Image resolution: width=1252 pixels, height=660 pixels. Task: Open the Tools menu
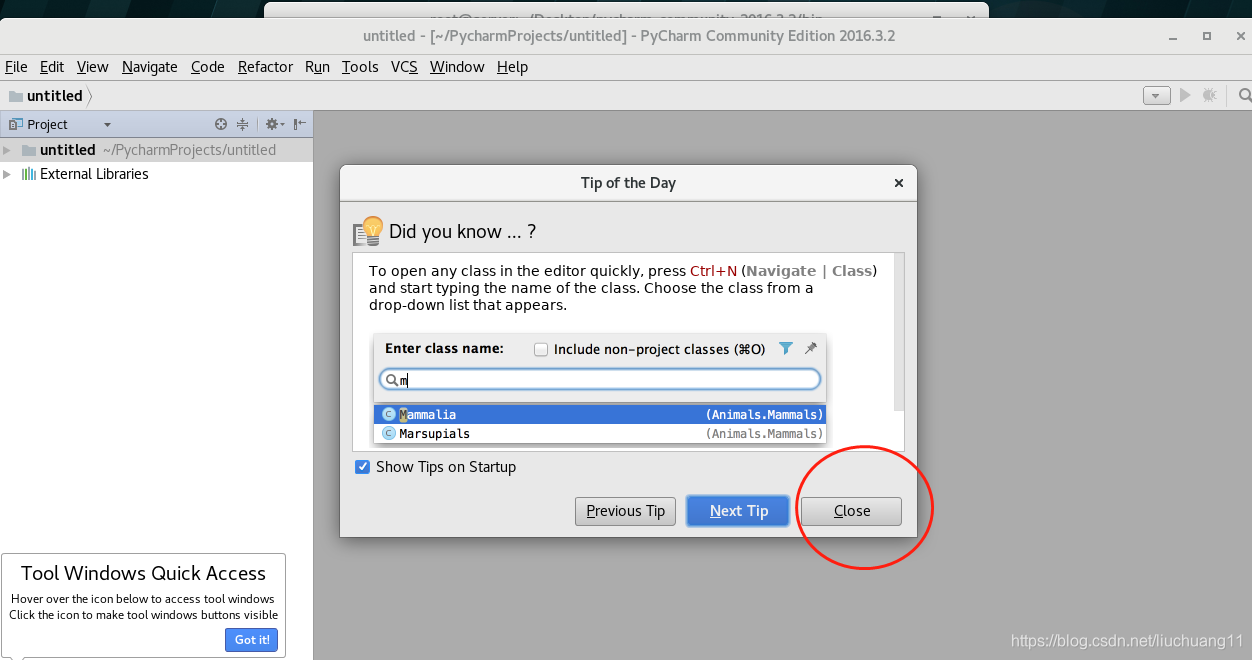360,67
